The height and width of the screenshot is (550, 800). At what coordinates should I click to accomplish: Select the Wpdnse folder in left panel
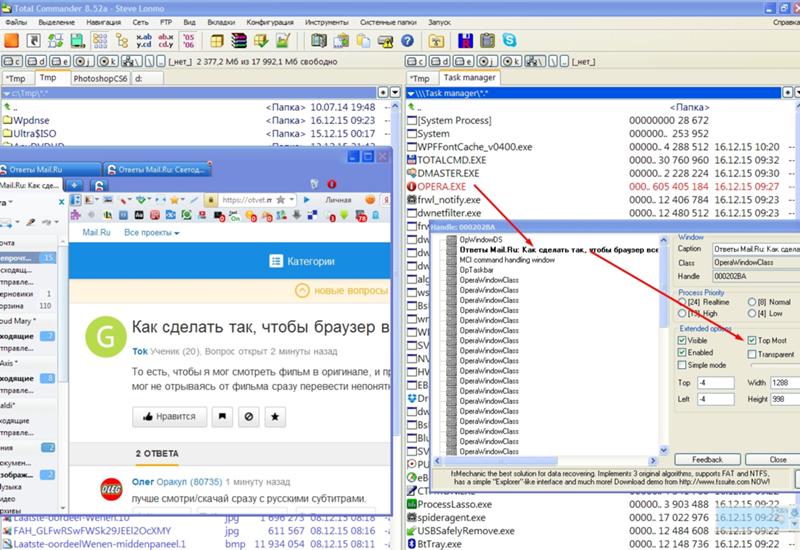point(31,120)
